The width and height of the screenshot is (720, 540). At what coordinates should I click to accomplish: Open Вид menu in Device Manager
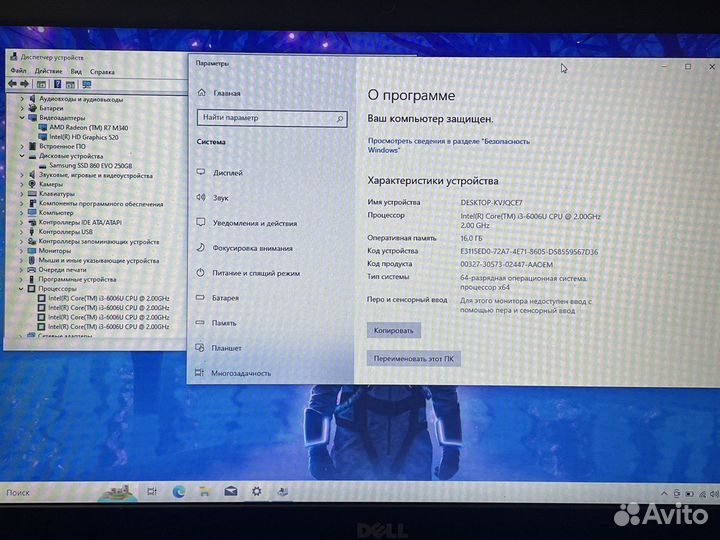coord(76,72)
